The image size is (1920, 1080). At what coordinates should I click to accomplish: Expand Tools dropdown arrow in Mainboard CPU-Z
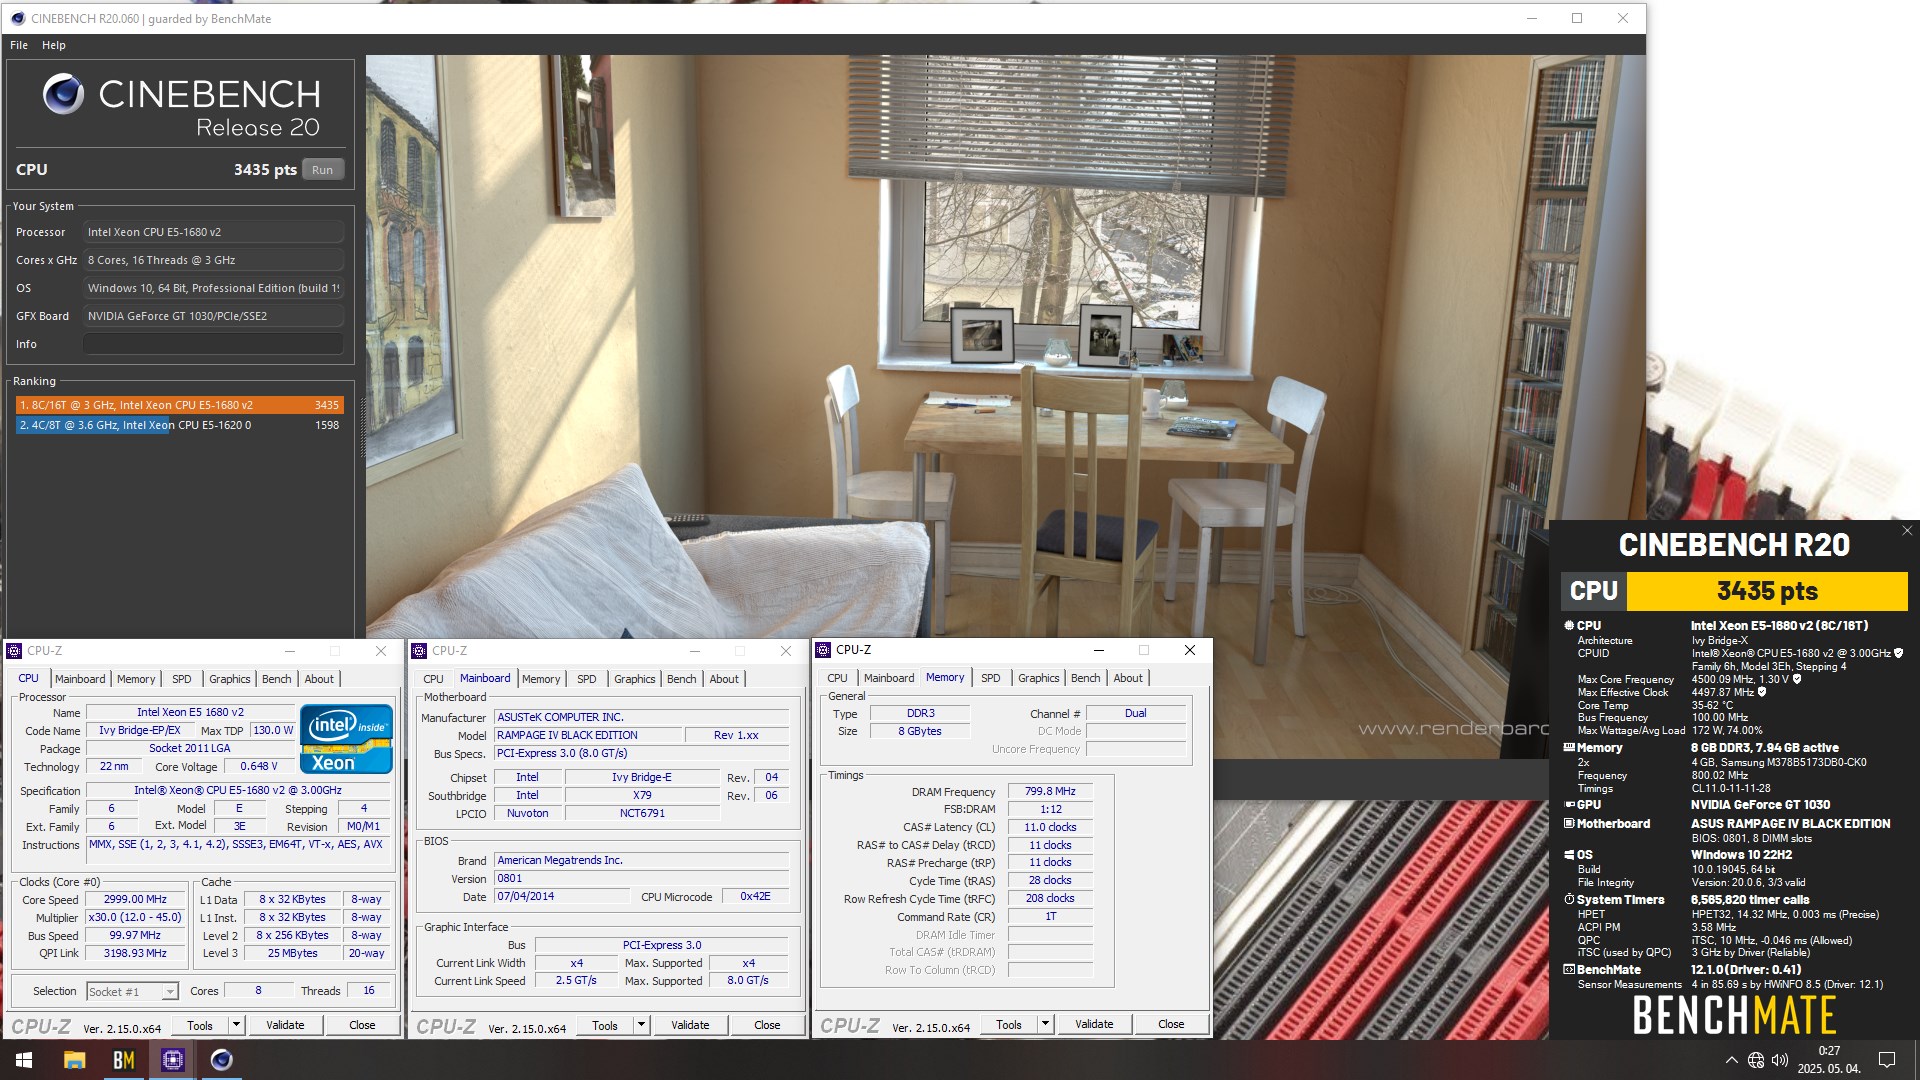click(641, 1025)
